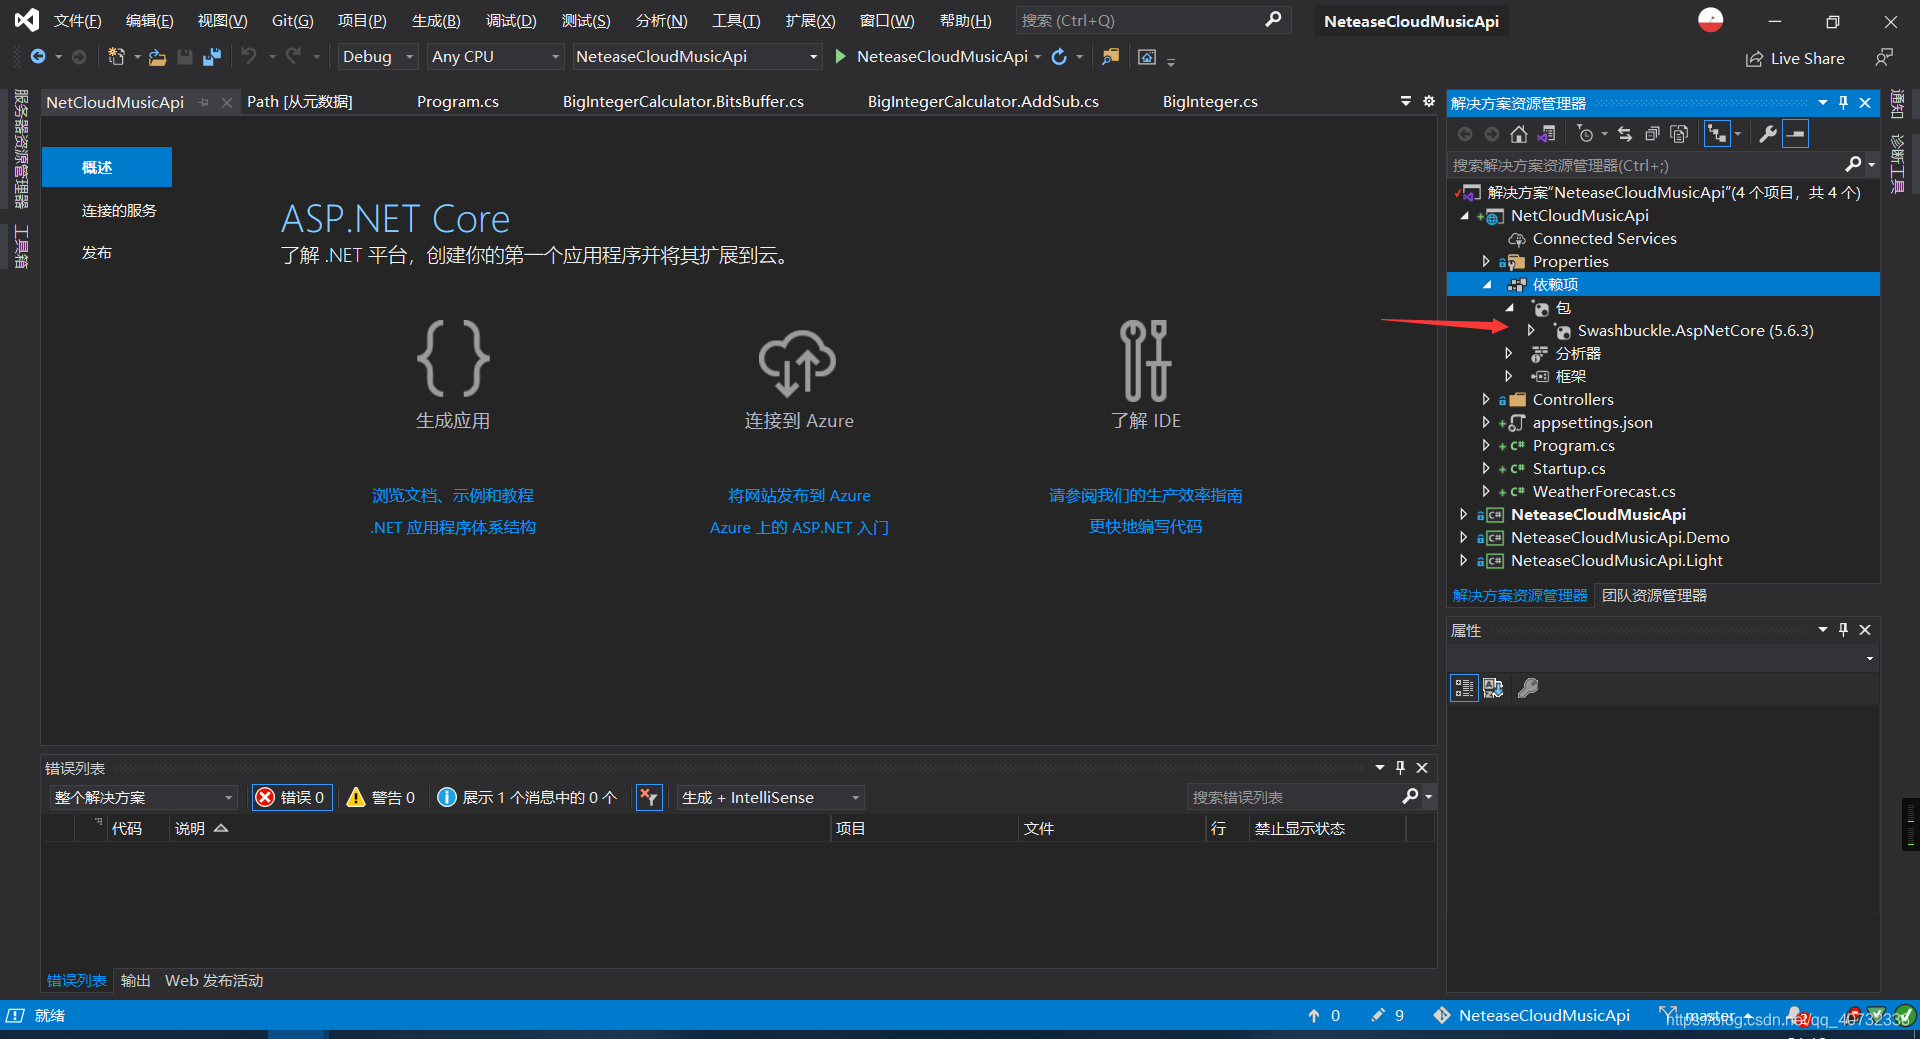Open the 文件(F) menu
The image size is (1920, 1039).
(x=78, y=21)
